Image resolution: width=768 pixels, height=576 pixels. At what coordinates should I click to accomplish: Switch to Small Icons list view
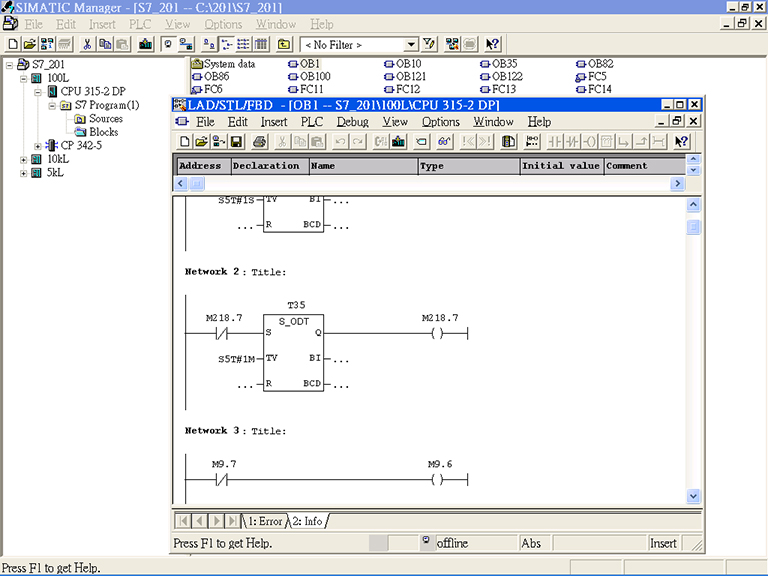click(x=226, y=45)
